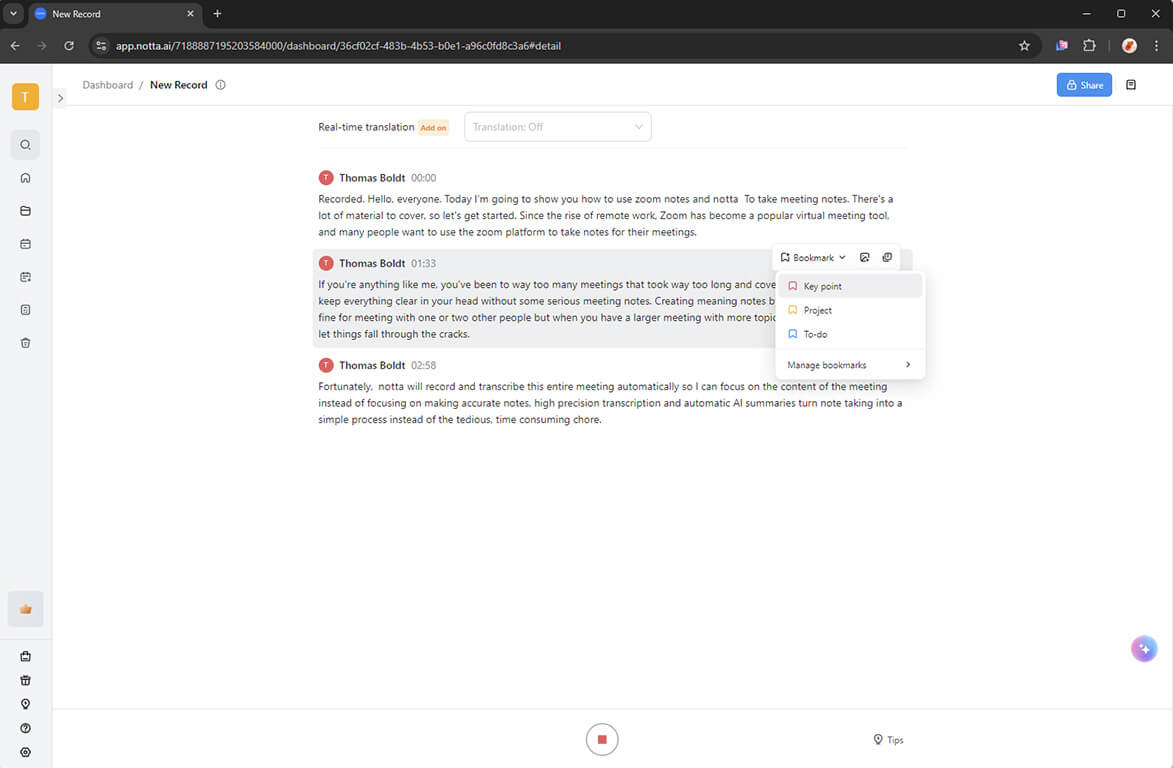Open the calendar icon in sidebar

pos(25,244)
